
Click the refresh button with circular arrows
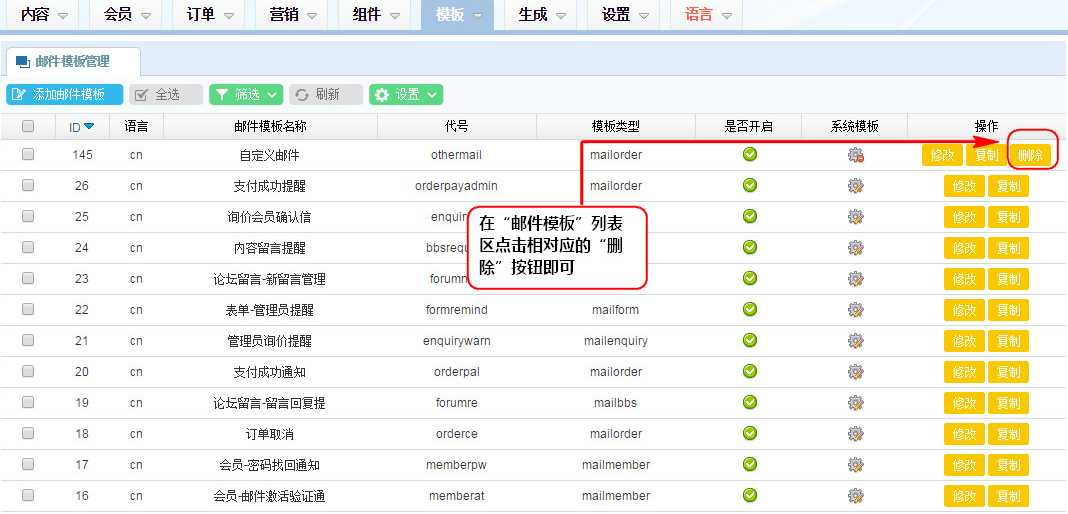pos(326,94)
